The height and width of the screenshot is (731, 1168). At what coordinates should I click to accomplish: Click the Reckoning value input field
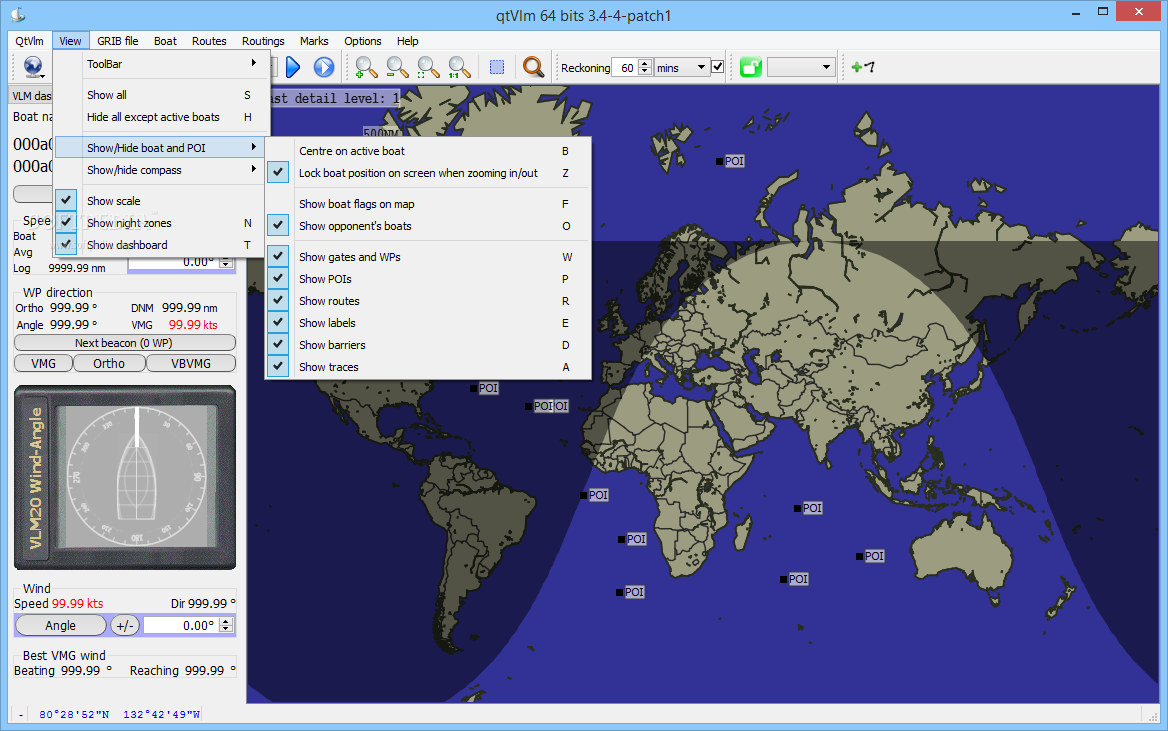point(624,68)
